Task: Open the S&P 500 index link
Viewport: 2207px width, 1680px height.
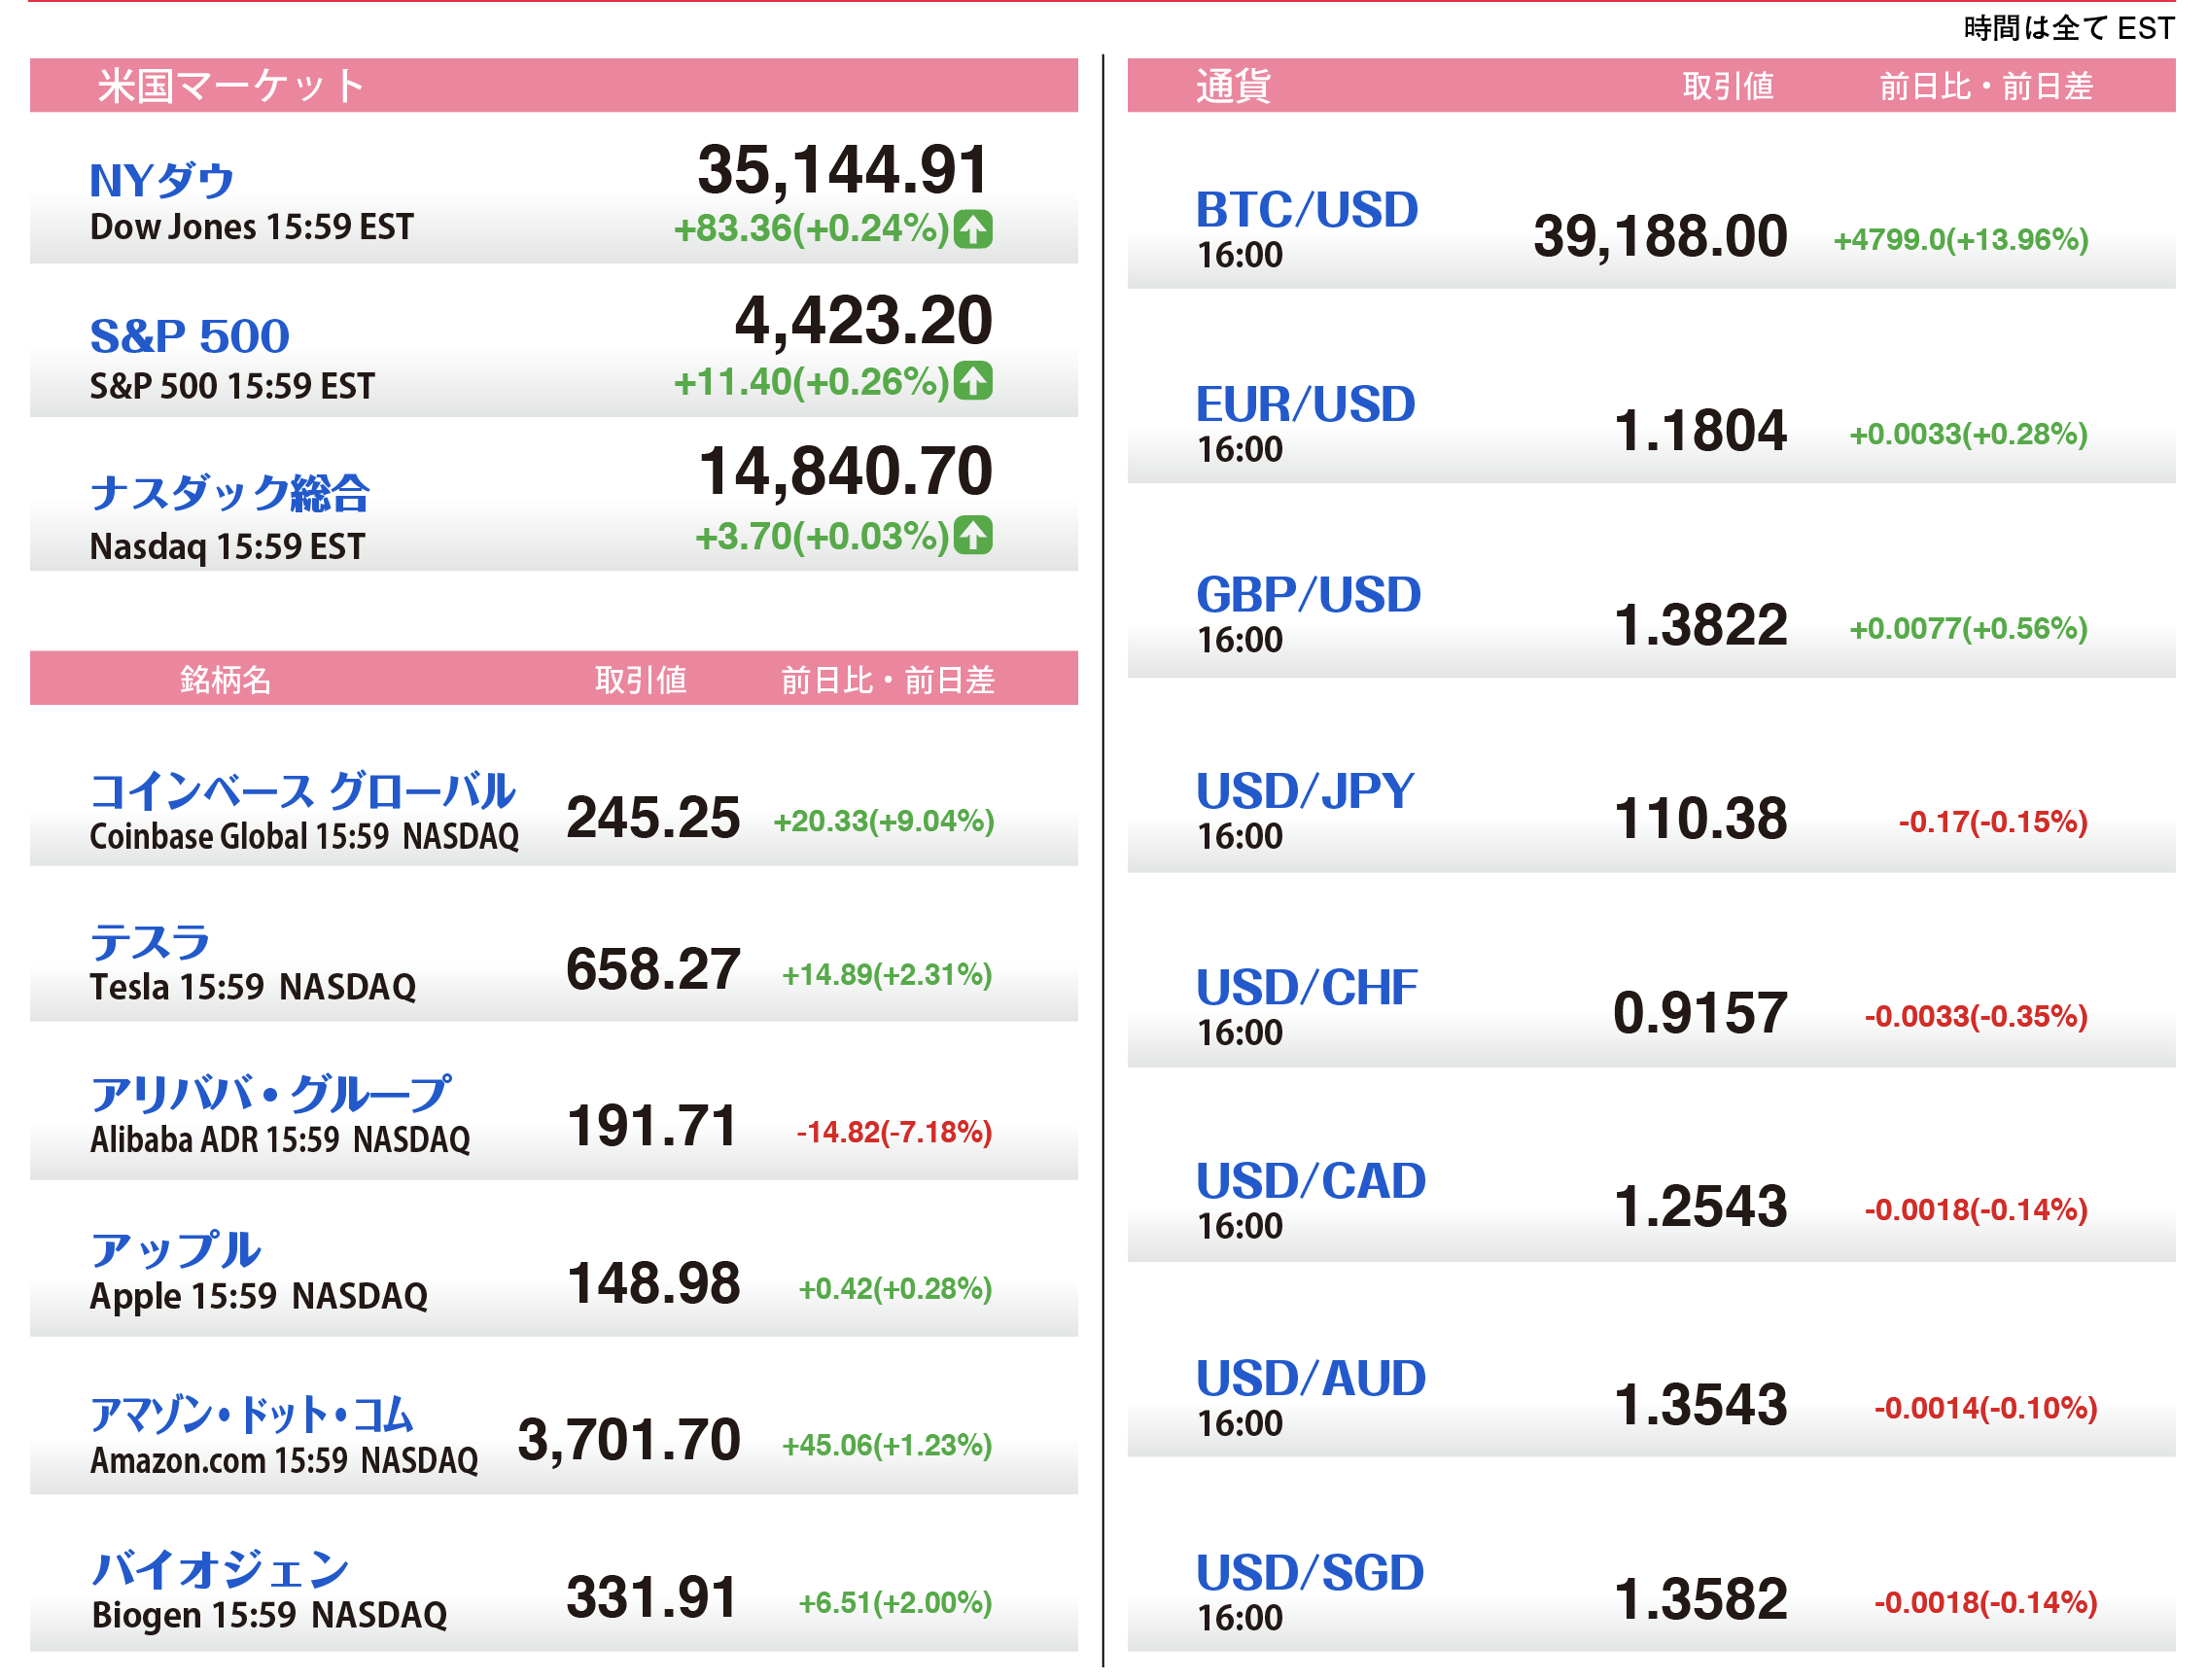Action: [x=189, y=336]
